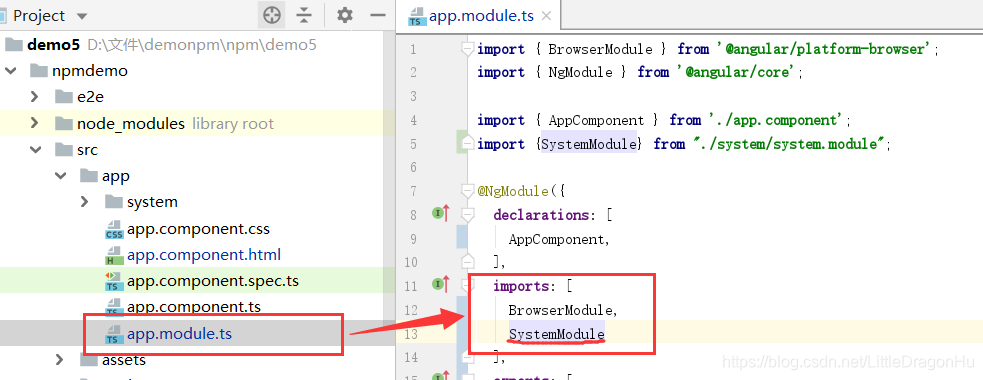This screenshot has height=380, width=983.
Task: Collapse the app folder
Action: (61, 176)
